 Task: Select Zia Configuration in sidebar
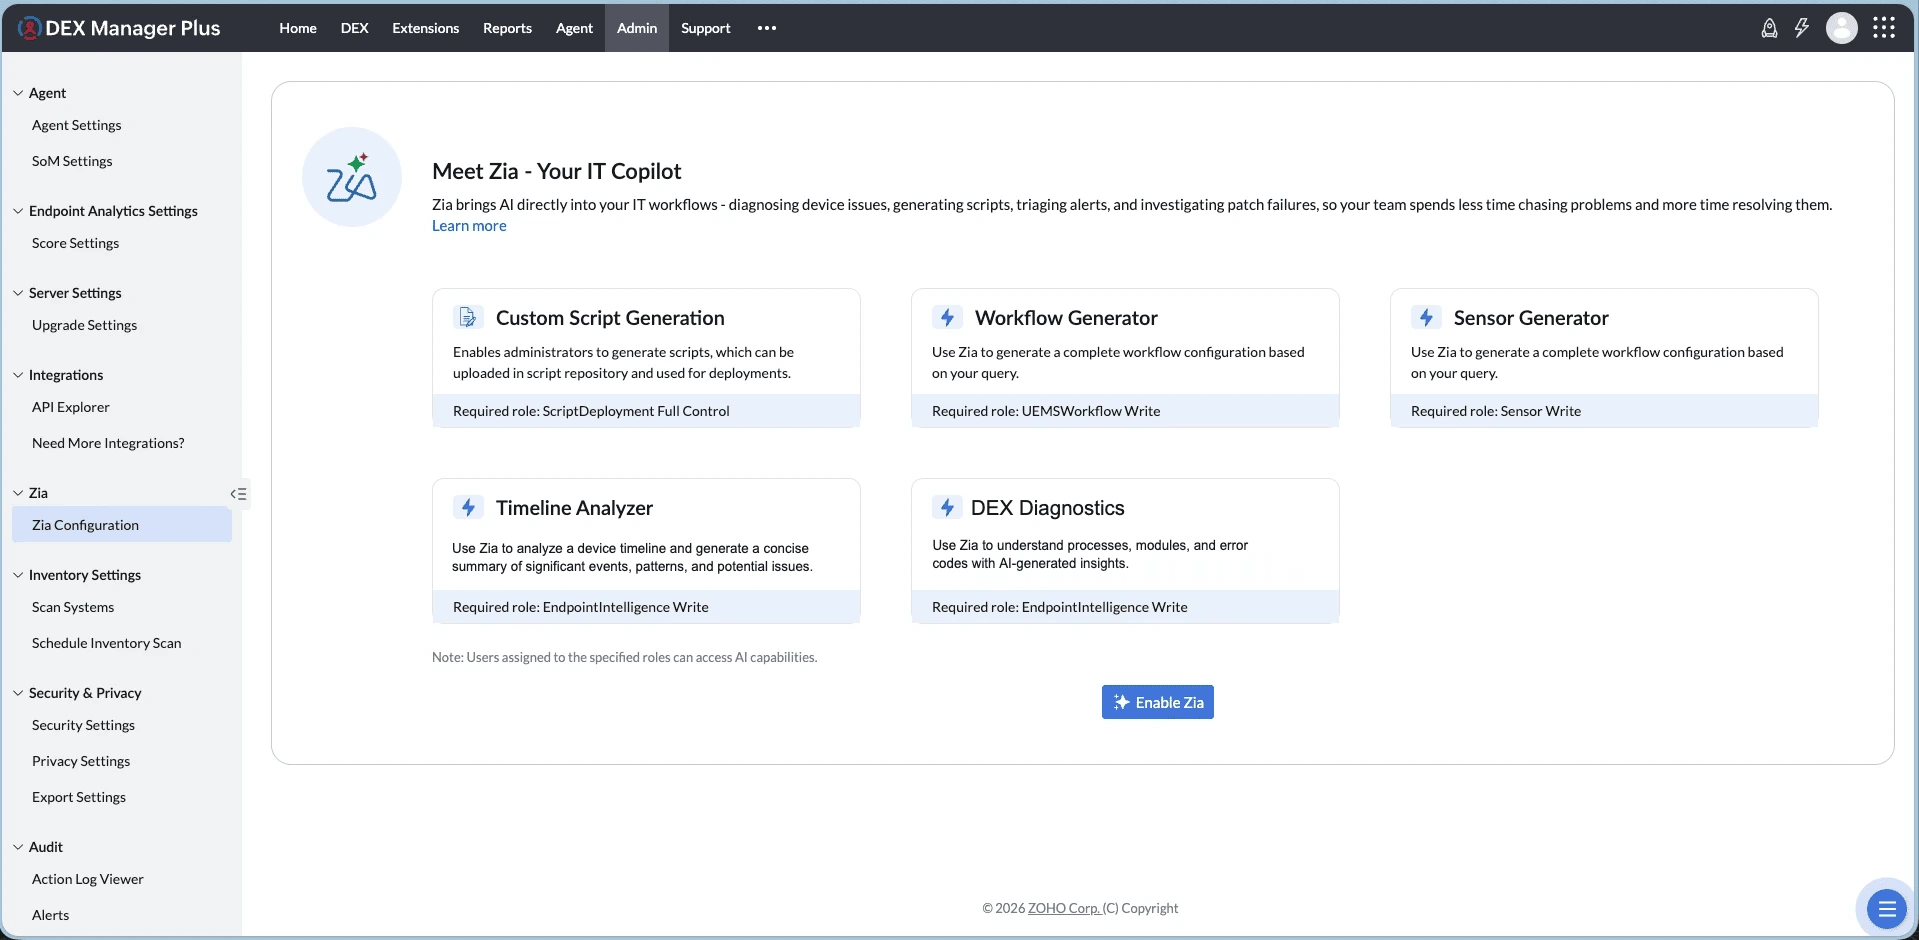pyautogui.click(x=122, y=524)
